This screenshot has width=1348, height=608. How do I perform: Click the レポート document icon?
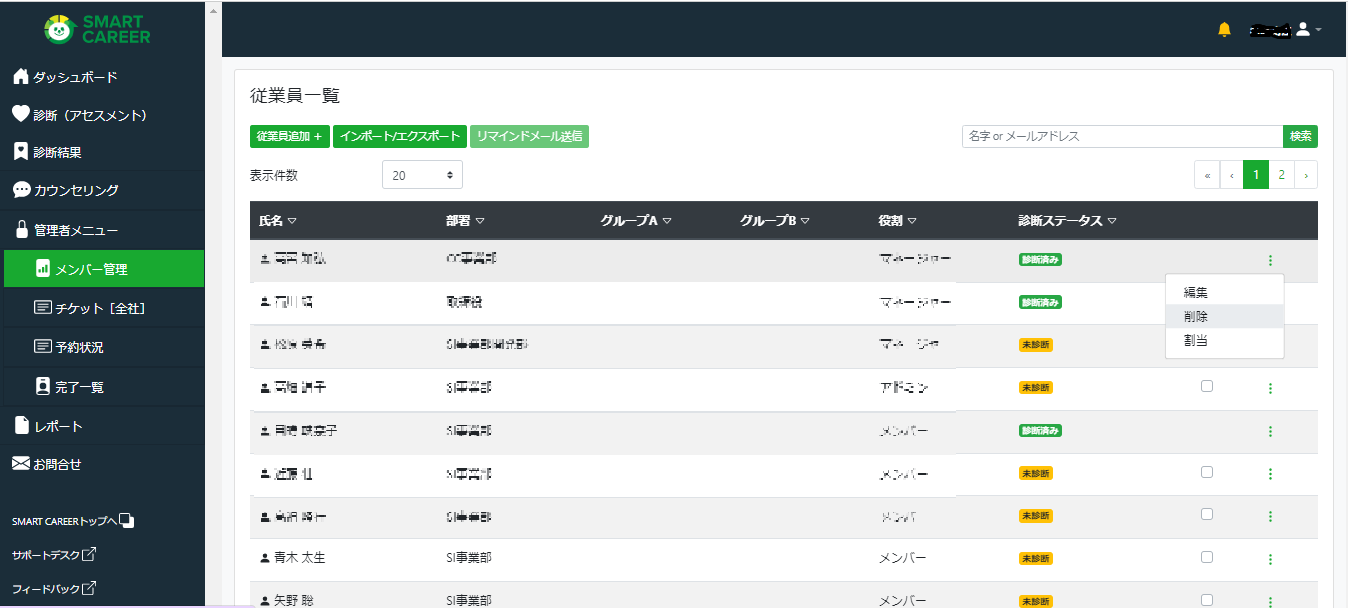(21, 425)
